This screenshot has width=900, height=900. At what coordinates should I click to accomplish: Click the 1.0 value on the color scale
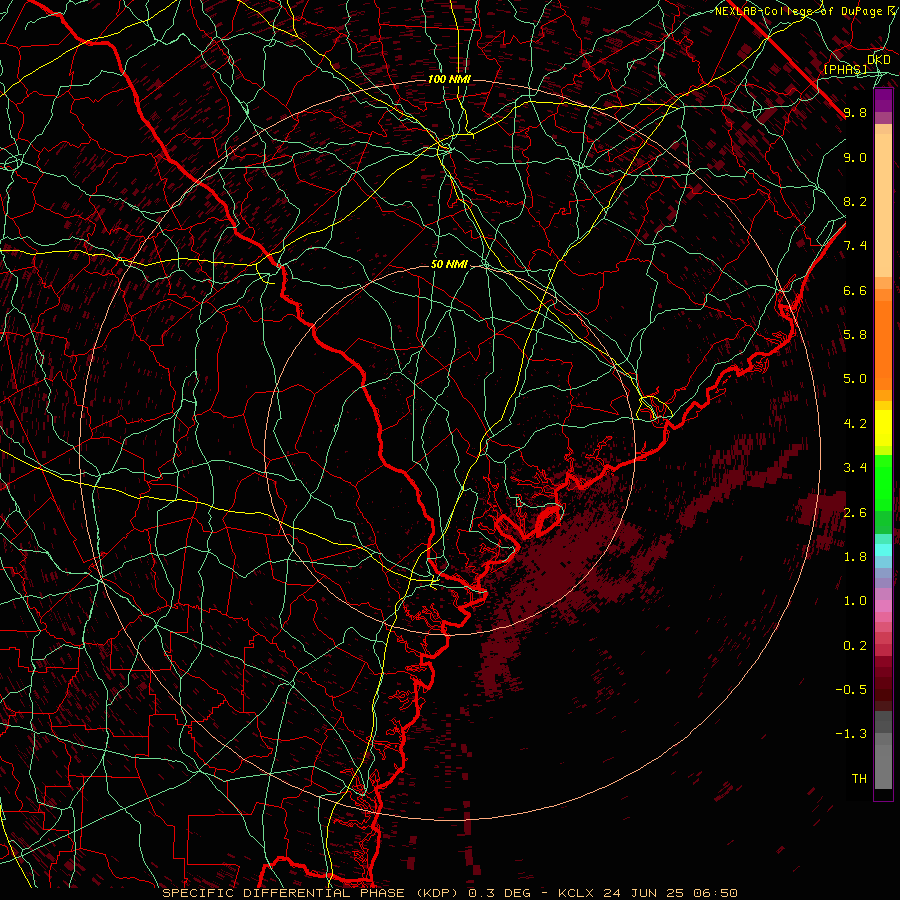(x=855, y=601)
